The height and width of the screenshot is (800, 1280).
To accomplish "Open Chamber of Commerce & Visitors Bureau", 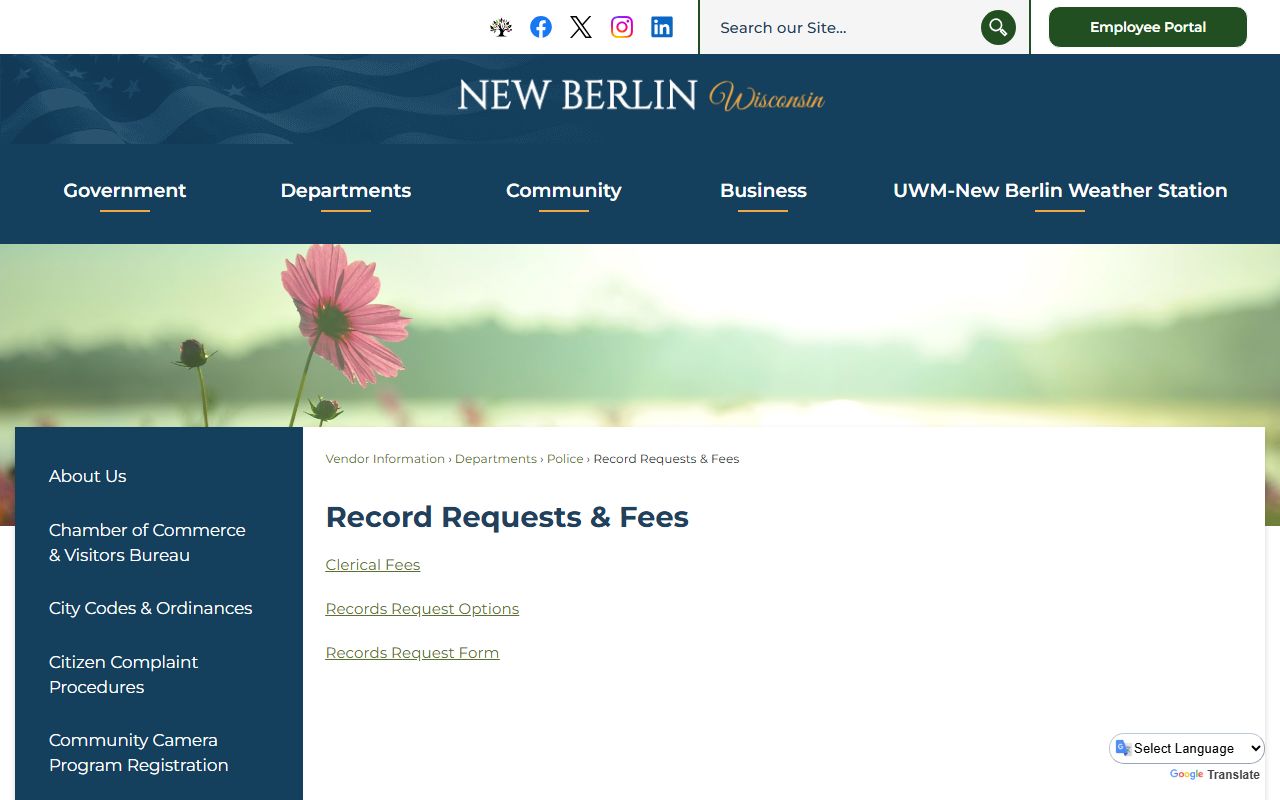I will click(147, 542).
